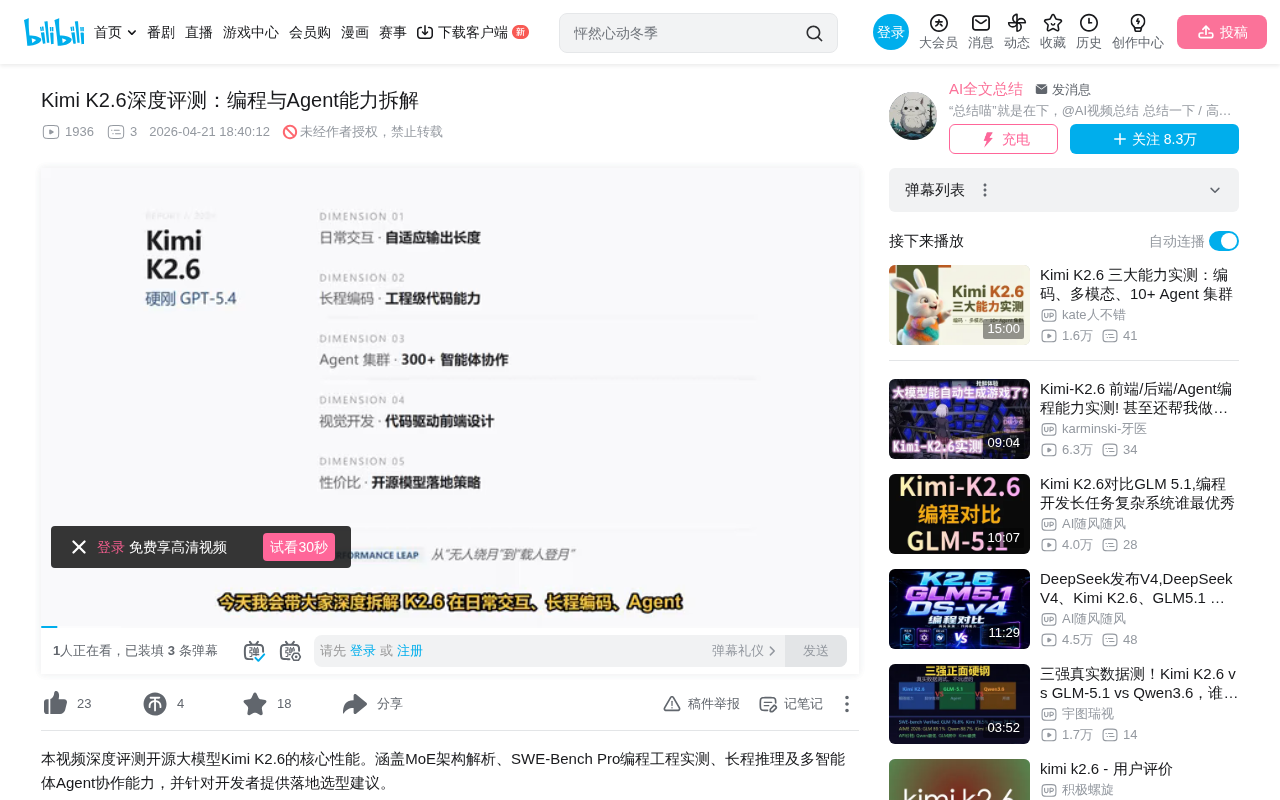Open 弹幕礼仪 etiquette link
1280x800 pixels.
744,651
